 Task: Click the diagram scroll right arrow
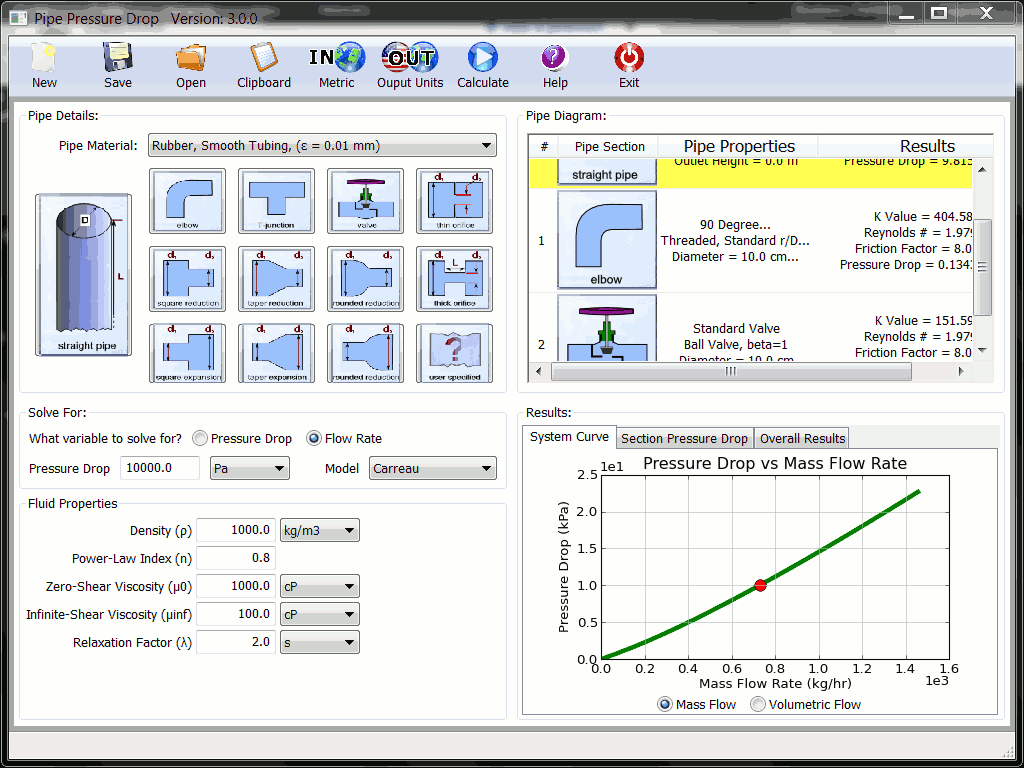(961, 371)
